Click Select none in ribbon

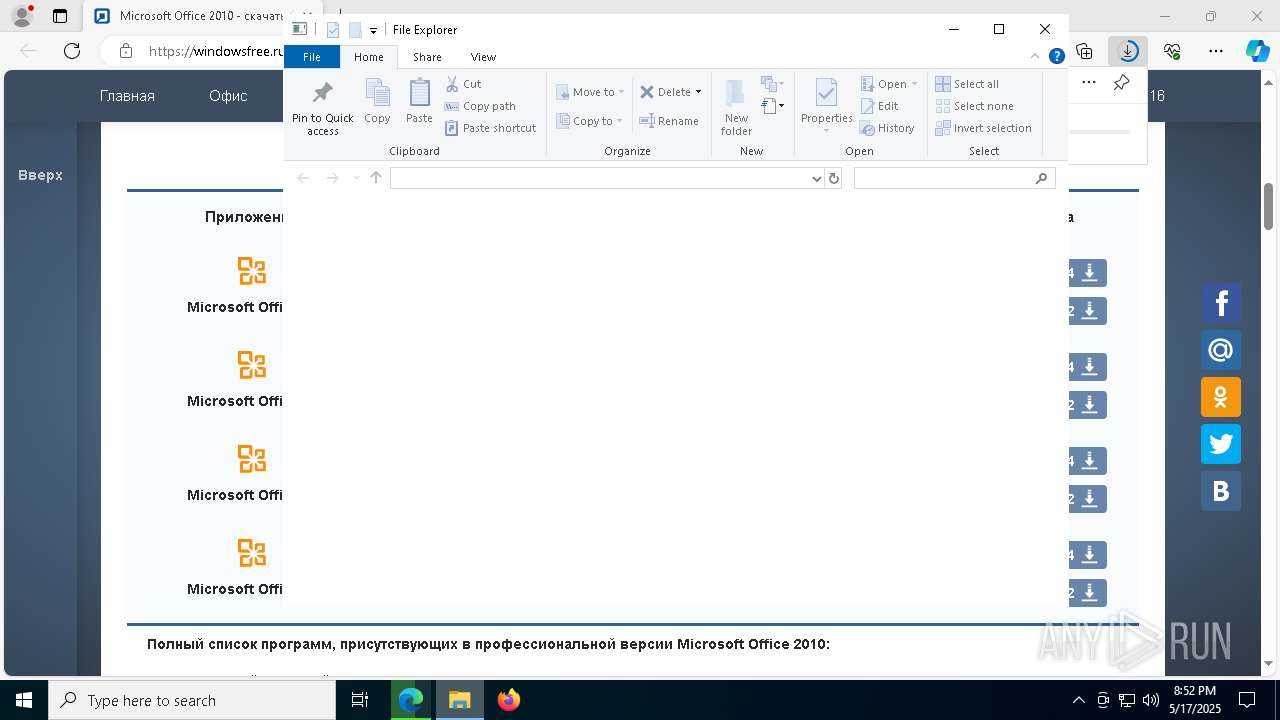(974, 106)
